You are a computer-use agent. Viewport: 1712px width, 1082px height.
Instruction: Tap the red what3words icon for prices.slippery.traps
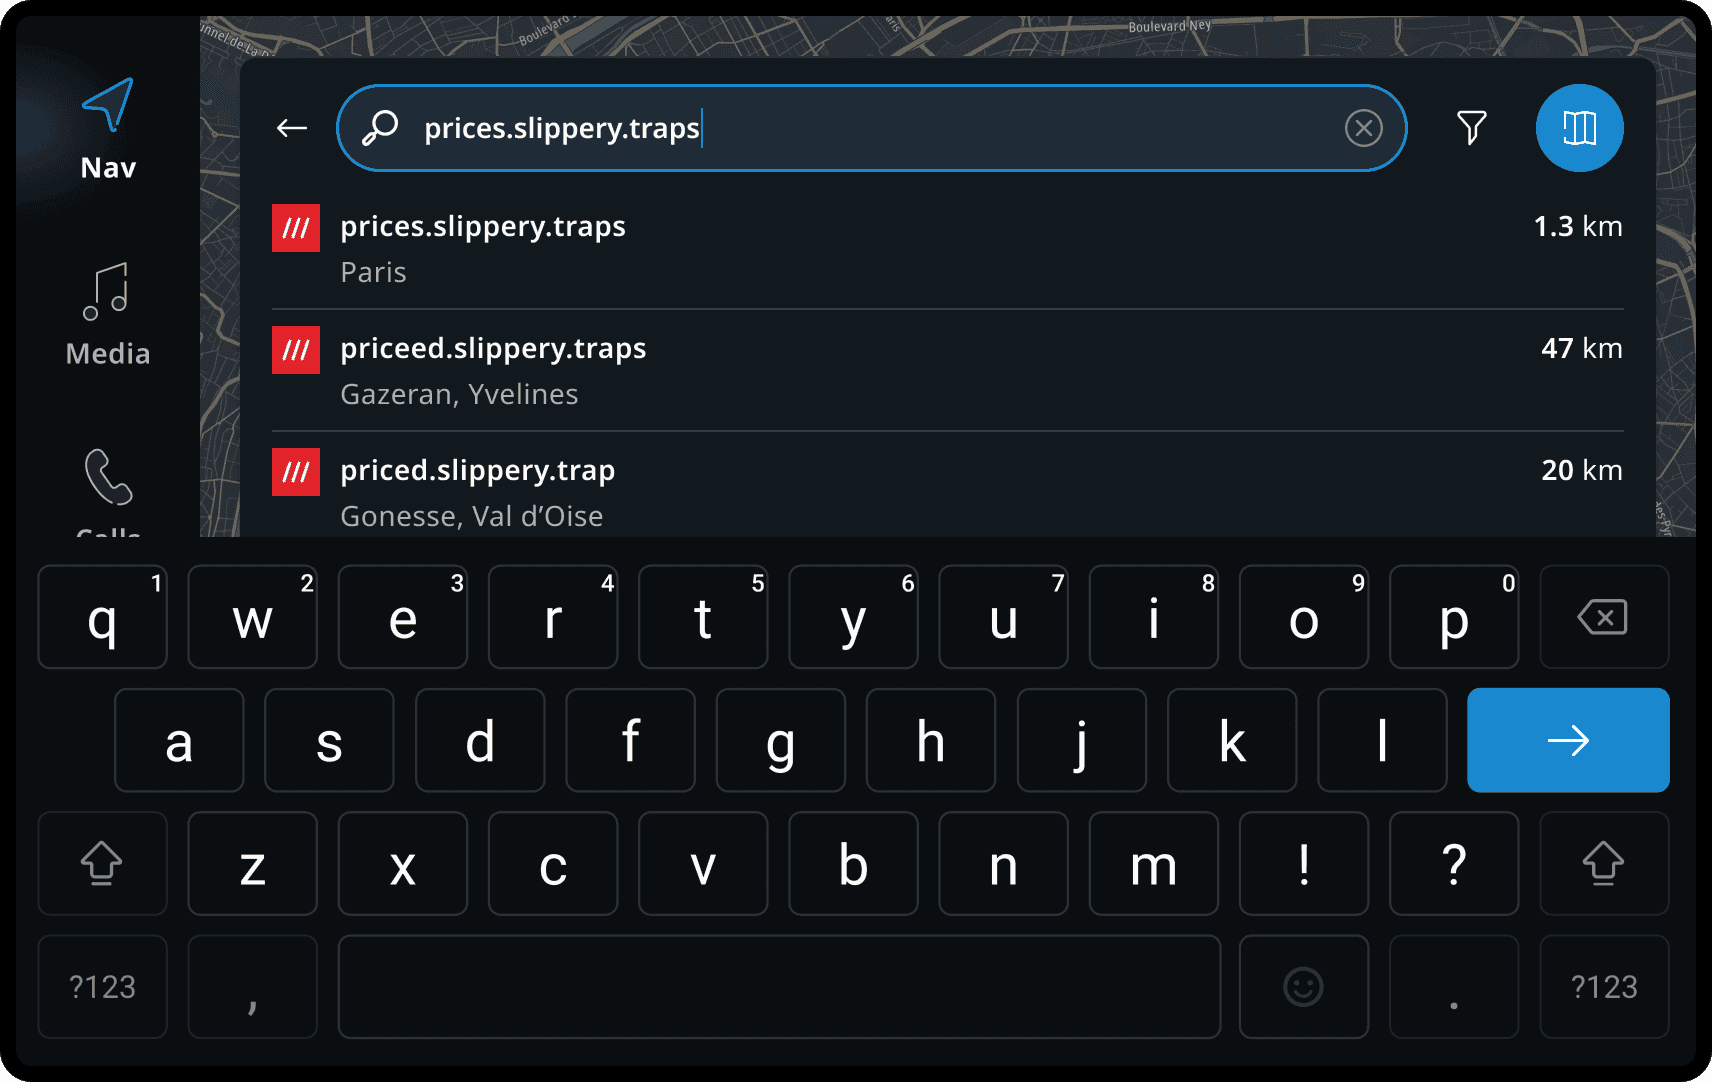296,228
